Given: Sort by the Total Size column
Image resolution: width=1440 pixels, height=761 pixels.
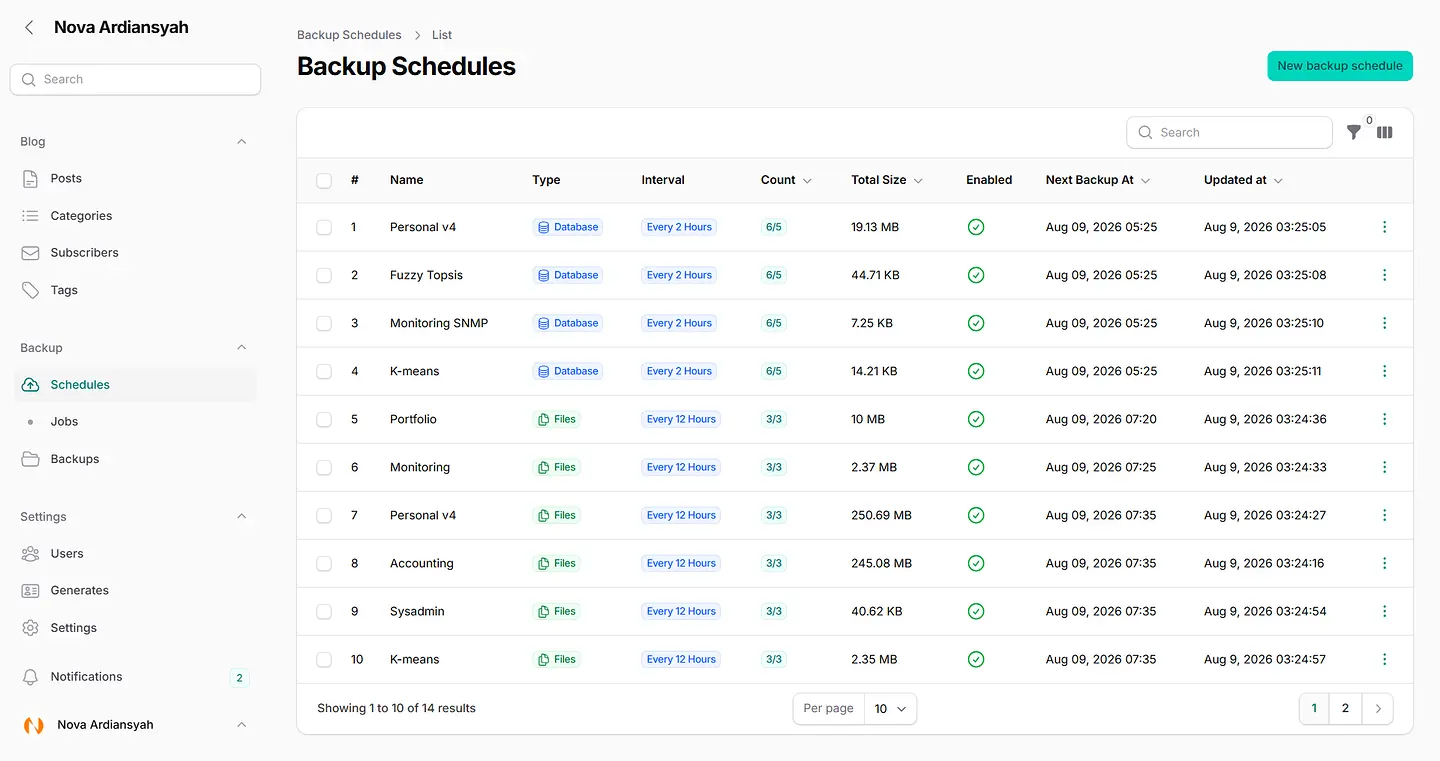Looking at the screenshot, I should click(x=887, y=180).
